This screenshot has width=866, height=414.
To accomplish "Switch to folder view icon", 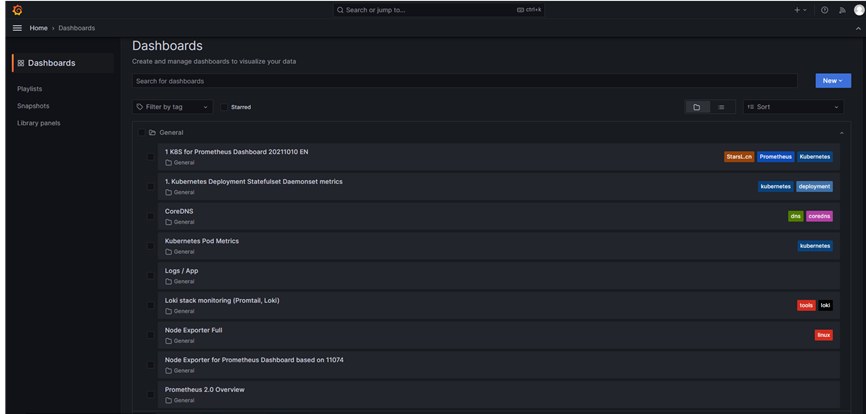I will coord(696,107).
